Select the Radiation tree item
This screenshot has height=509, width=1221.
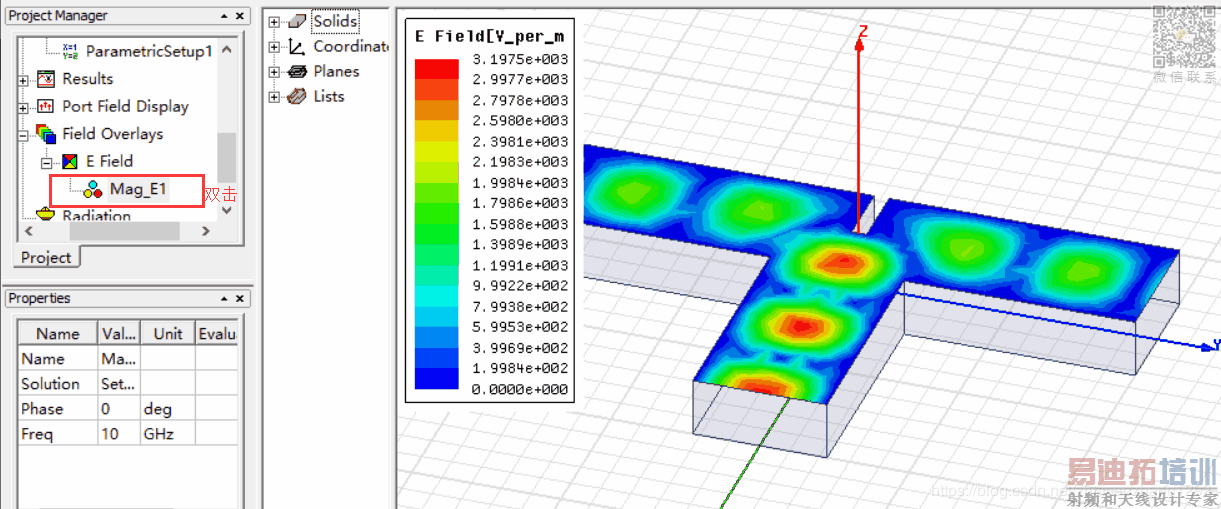(x=96, y=215)
